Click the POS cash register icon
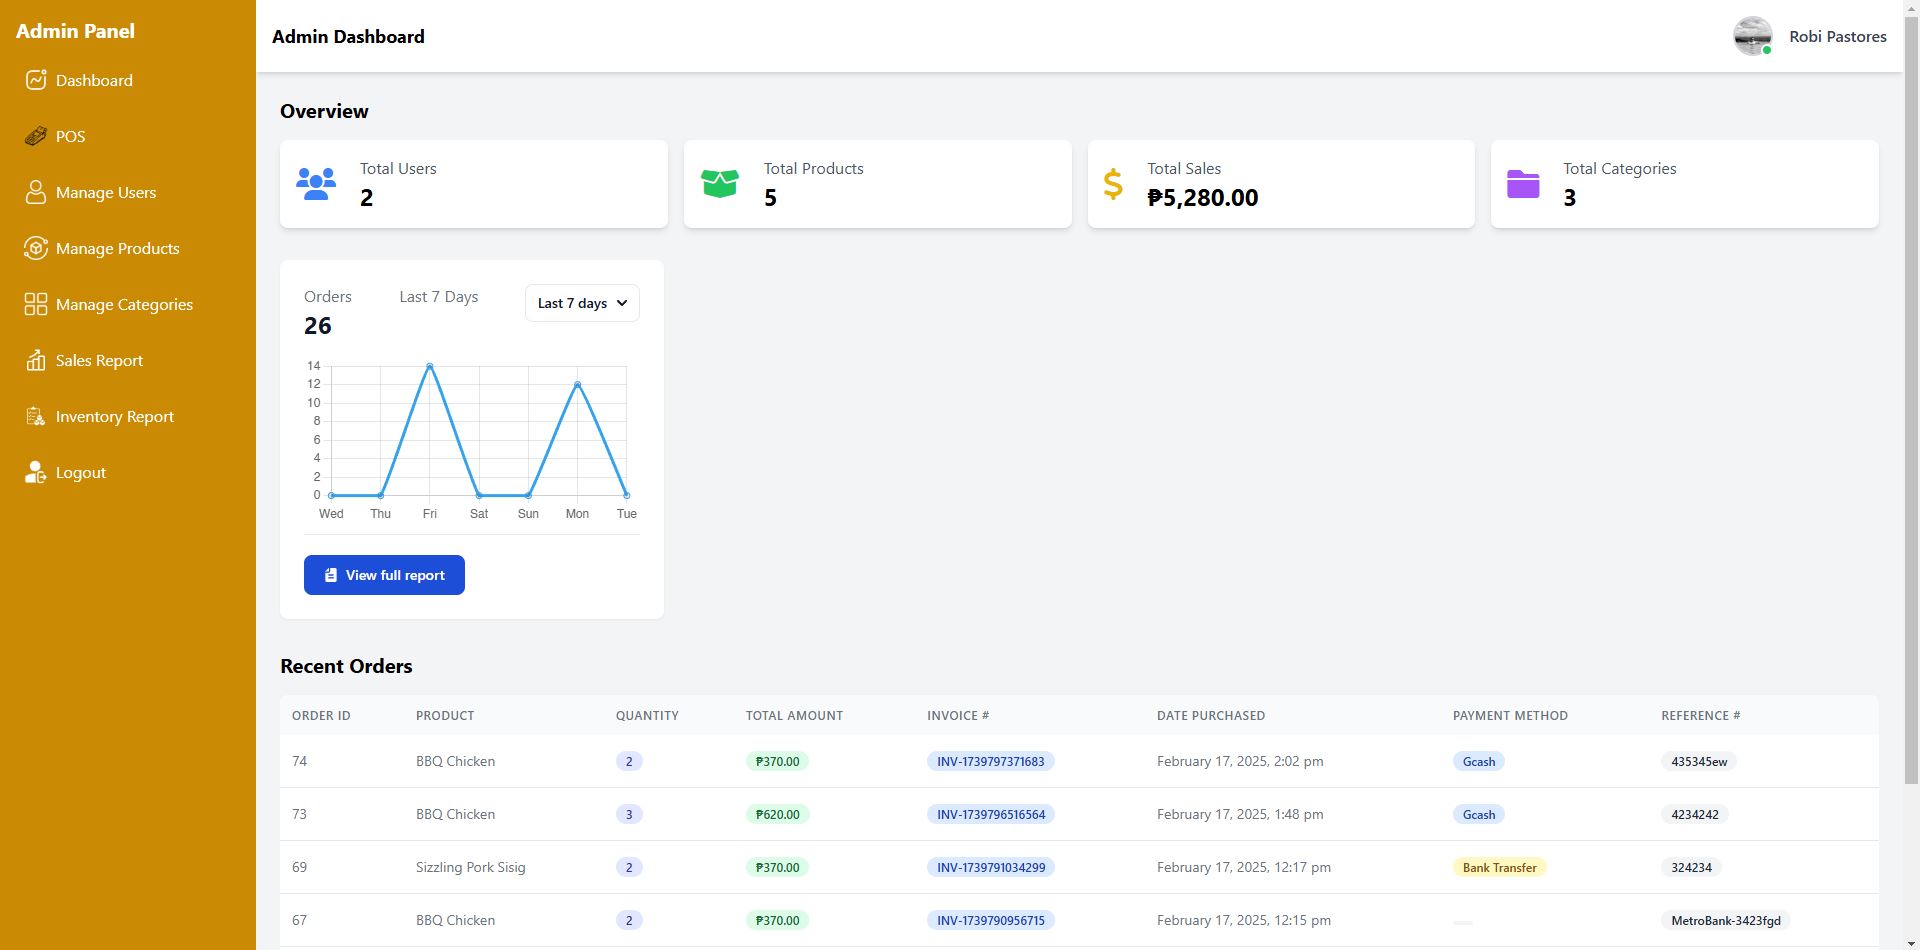1920x950 pixels. pos(36,136)
